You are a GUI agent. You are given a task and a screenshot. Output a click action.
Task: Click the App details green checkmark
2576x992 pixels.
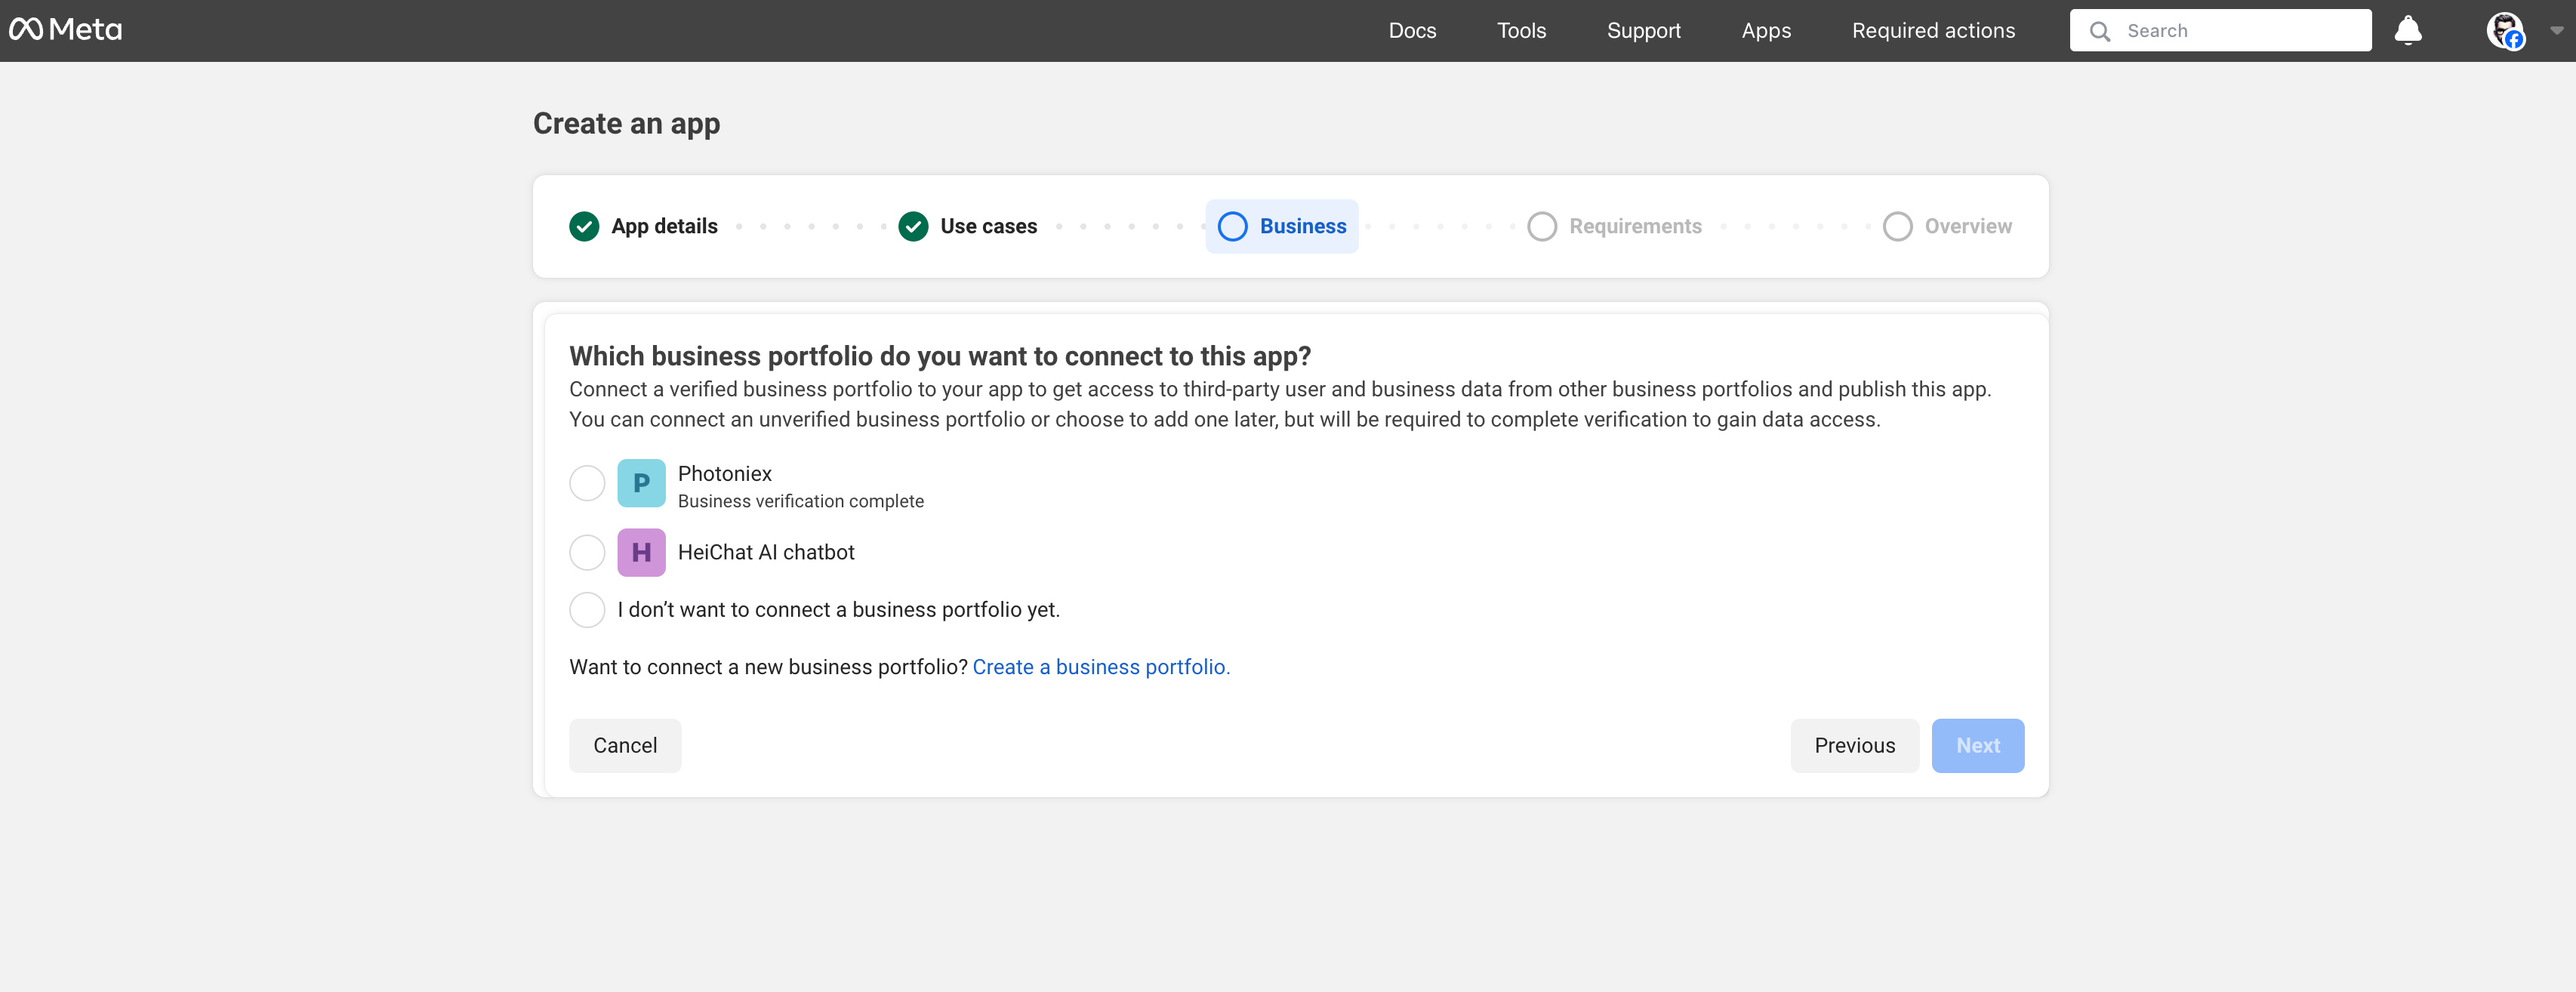pyautogui.click(x=584, y=227)
